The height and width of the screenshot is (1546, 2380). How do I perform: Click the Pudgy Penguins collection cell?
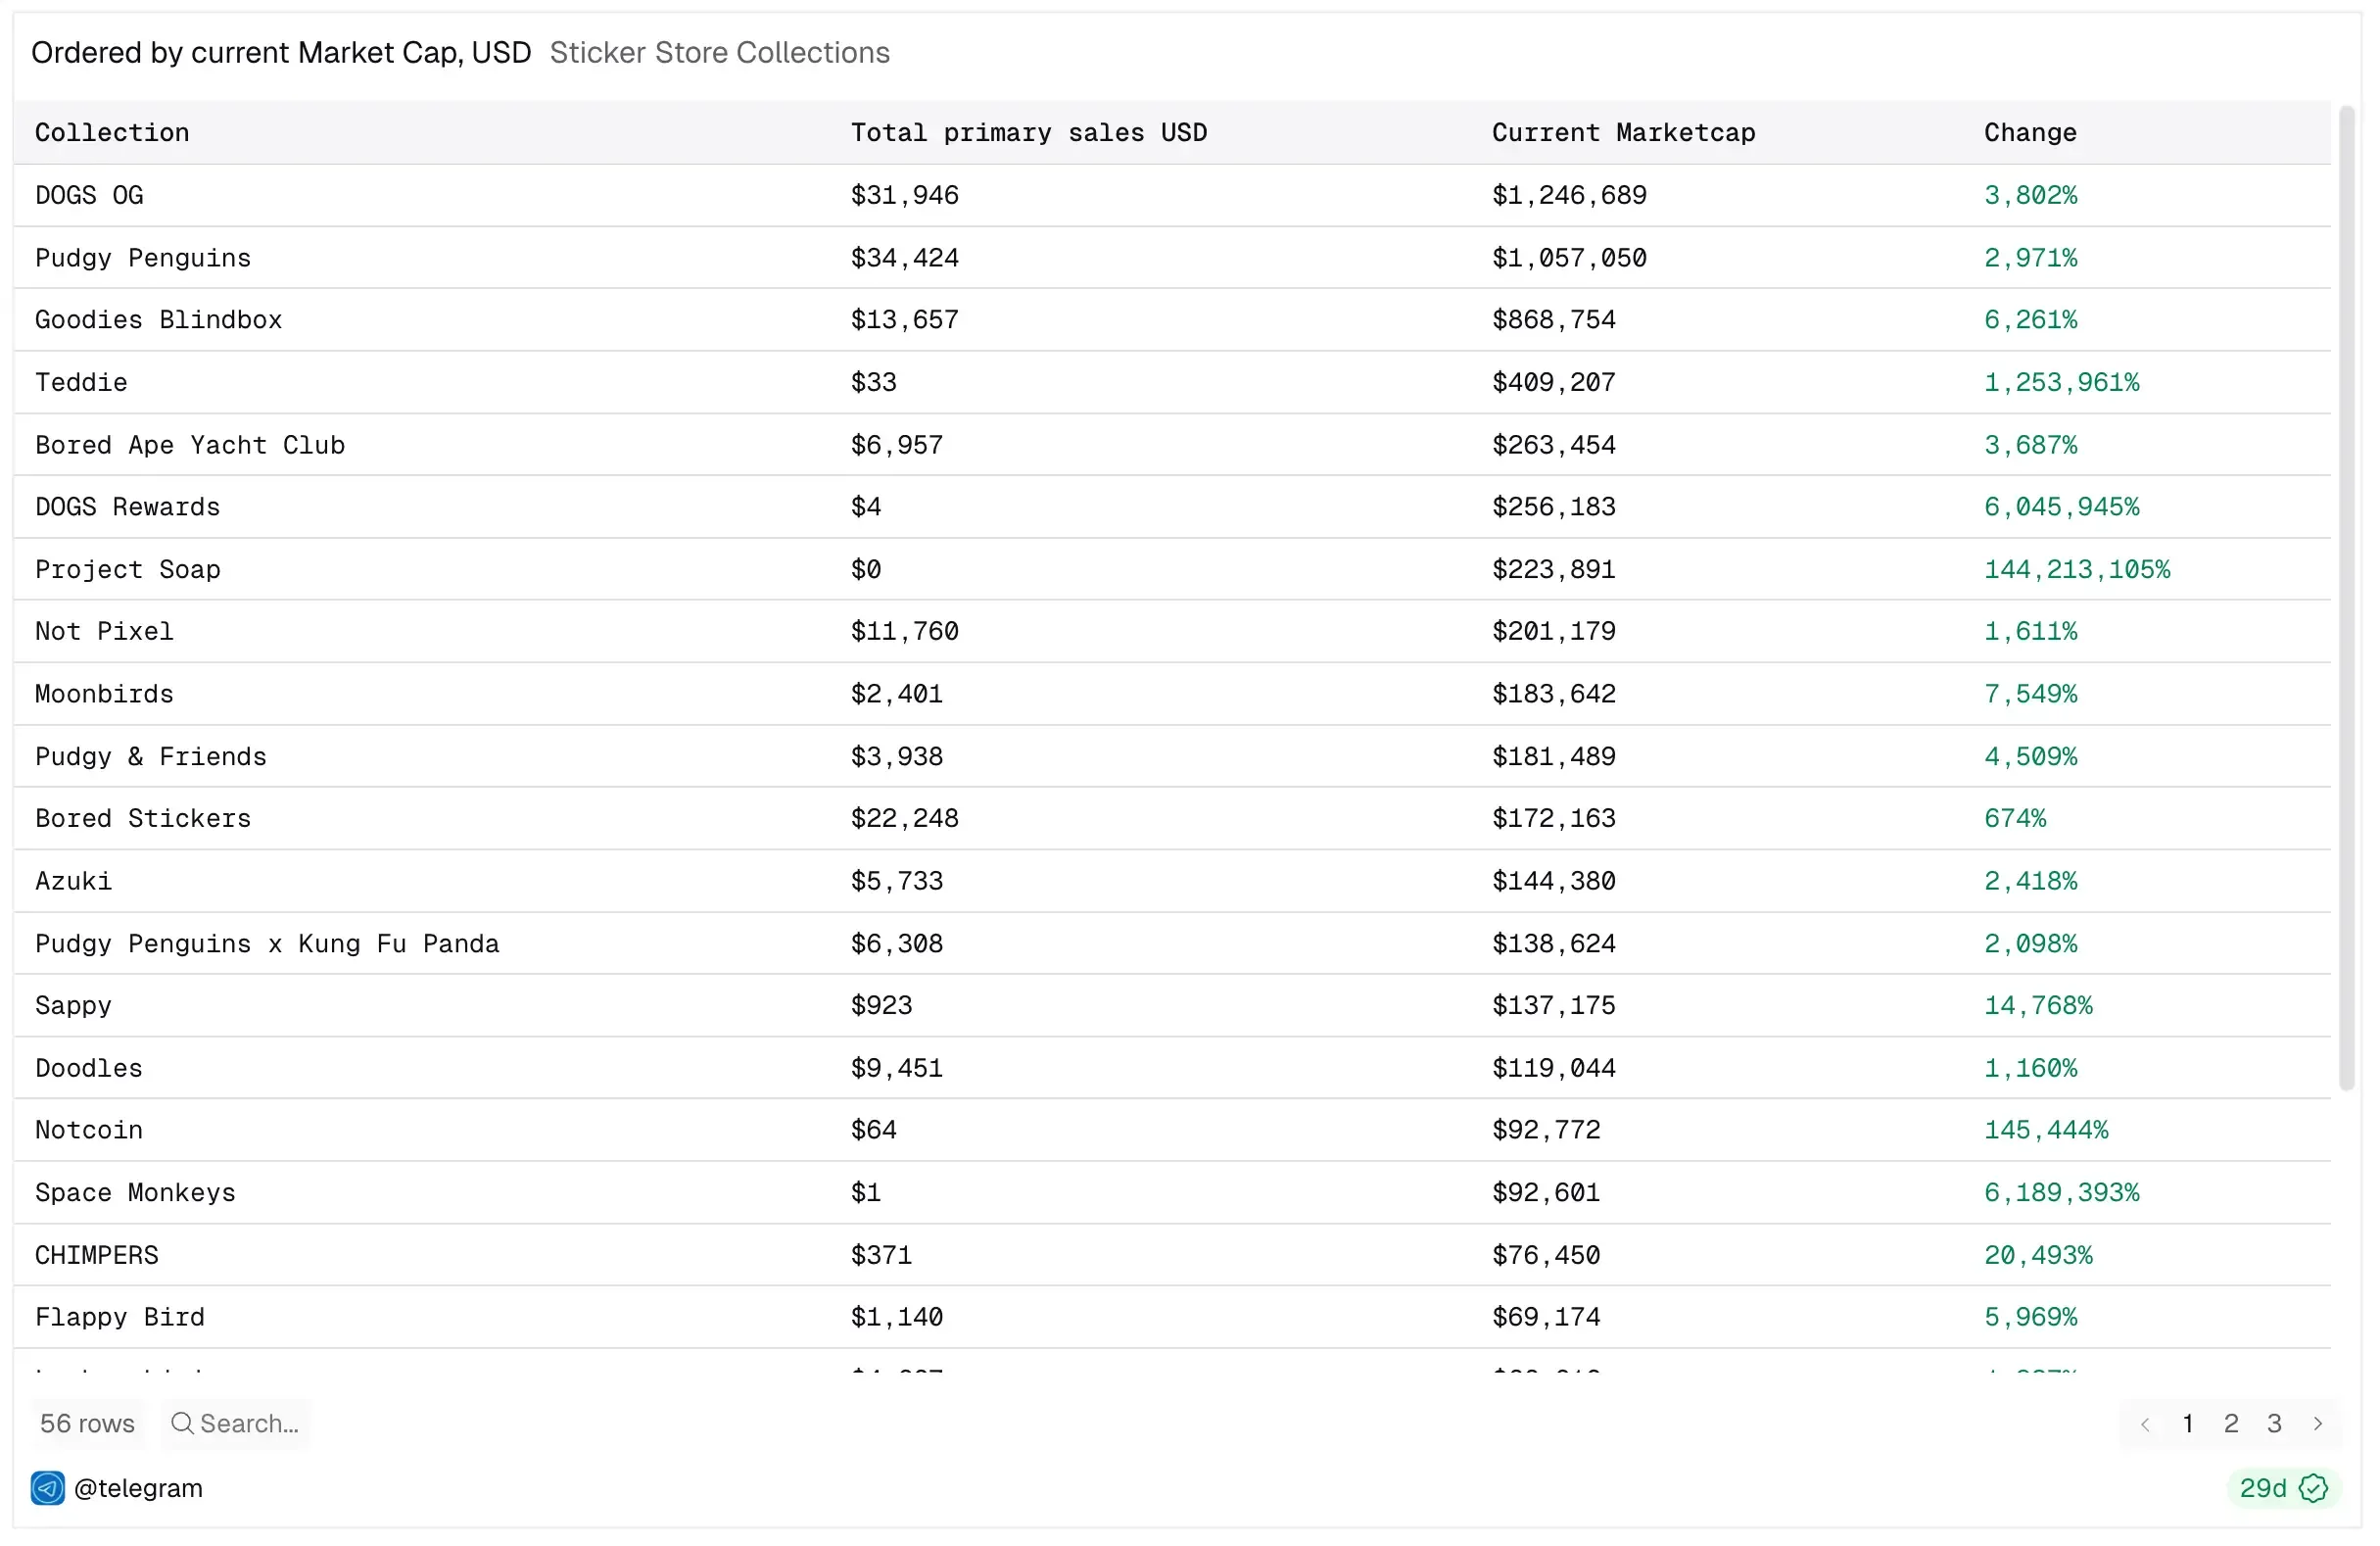pyautogui.click(x=143, y=258)
